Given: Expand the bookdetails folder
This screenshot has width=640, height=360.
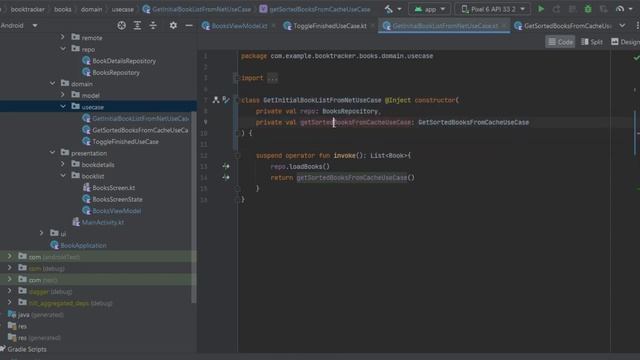Looking at the screenshot, I should [62, 164].
